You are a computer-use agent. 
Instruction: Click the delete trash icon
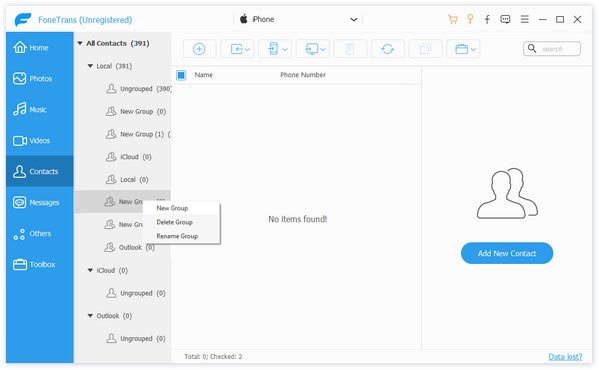click(x=350, y=49)
